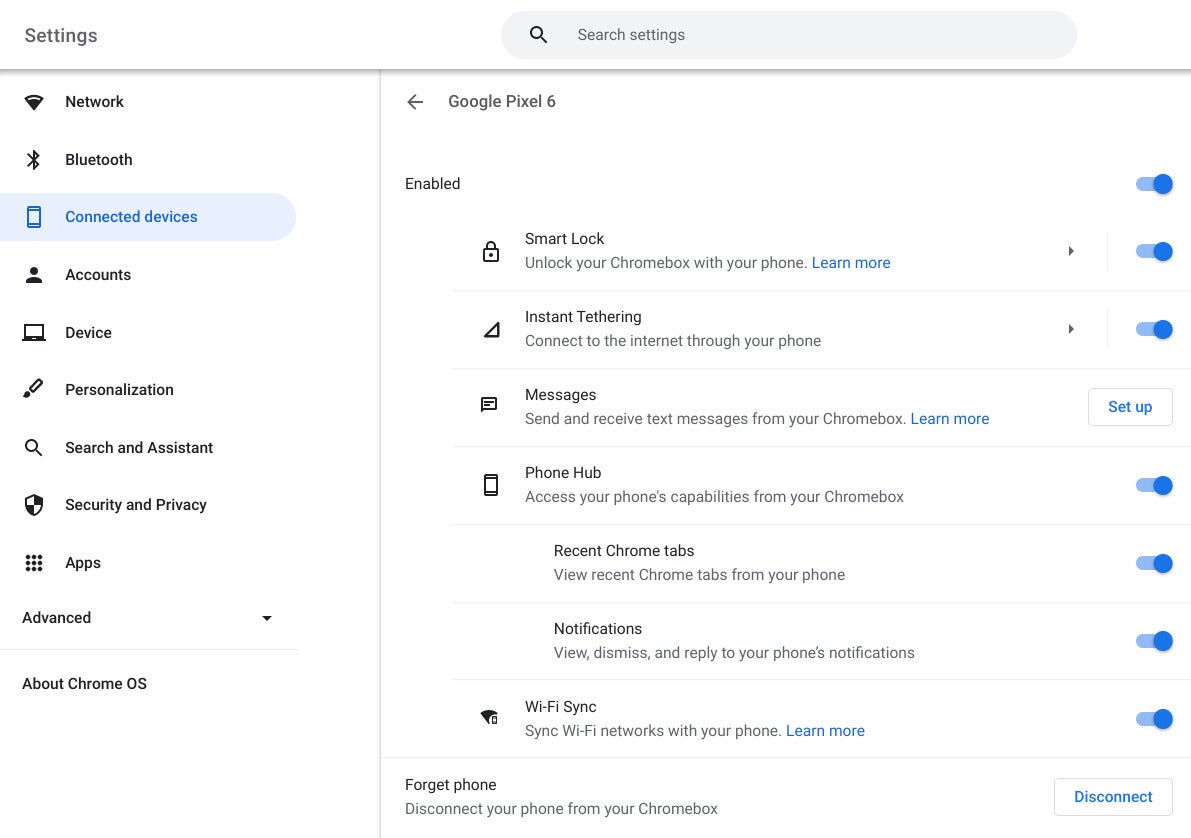Click the Enabled label text
This screenshot has width=1191, height=838.
point(432,184)
